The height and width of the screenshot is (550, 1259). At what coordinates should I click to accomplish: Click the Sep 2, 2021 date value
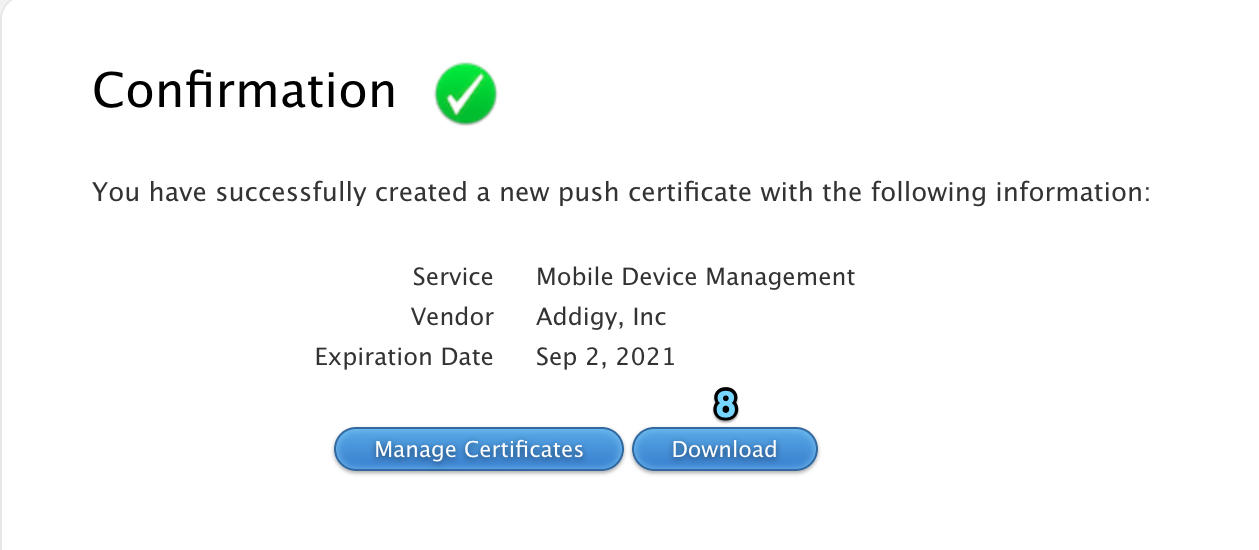point(606,357)
